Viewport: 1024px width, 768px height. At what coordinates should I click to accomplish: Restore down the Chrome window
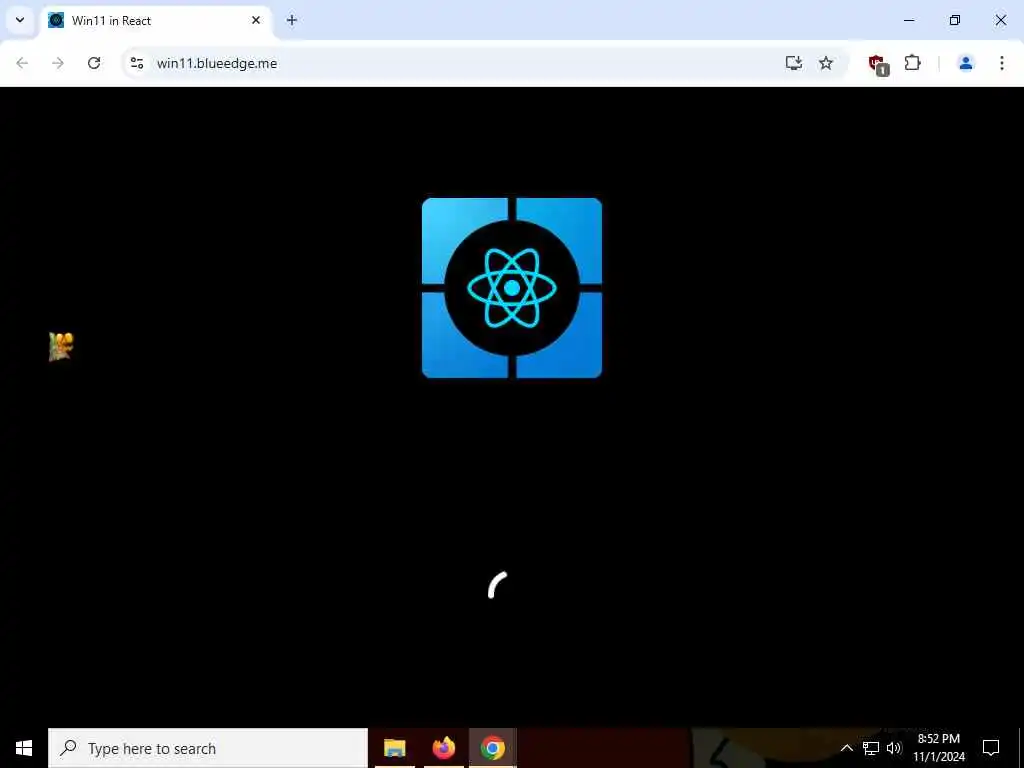coord(955,20)
